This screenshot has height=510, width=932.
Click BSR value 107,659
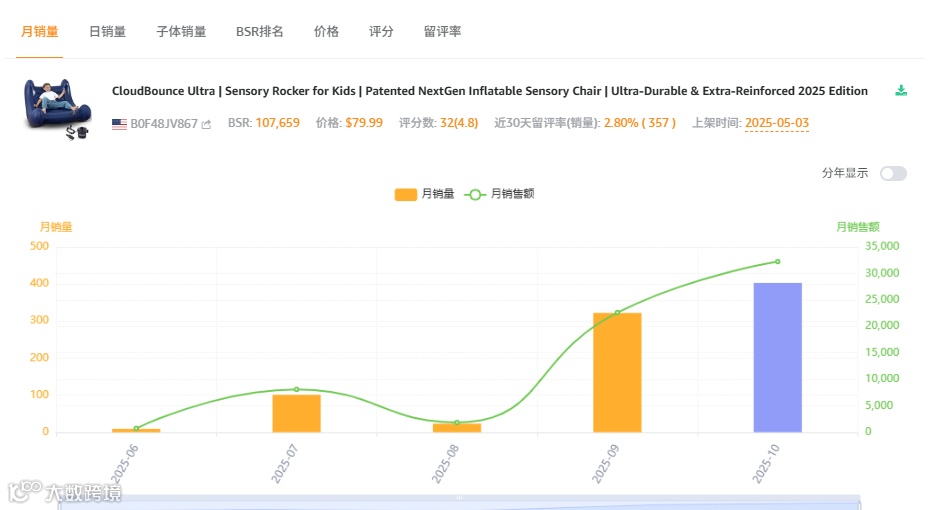click(x=278, y=123)
